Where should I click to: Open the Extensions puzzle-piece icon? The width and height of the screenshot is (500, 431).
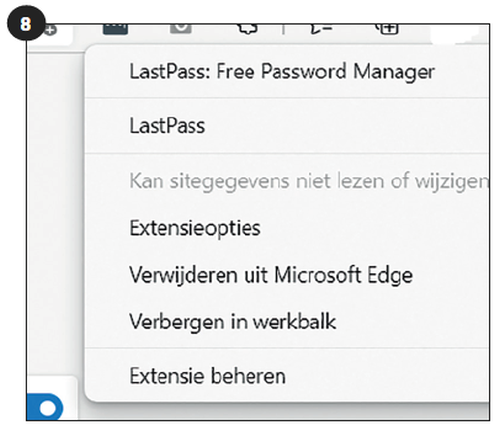click(248, 29)
